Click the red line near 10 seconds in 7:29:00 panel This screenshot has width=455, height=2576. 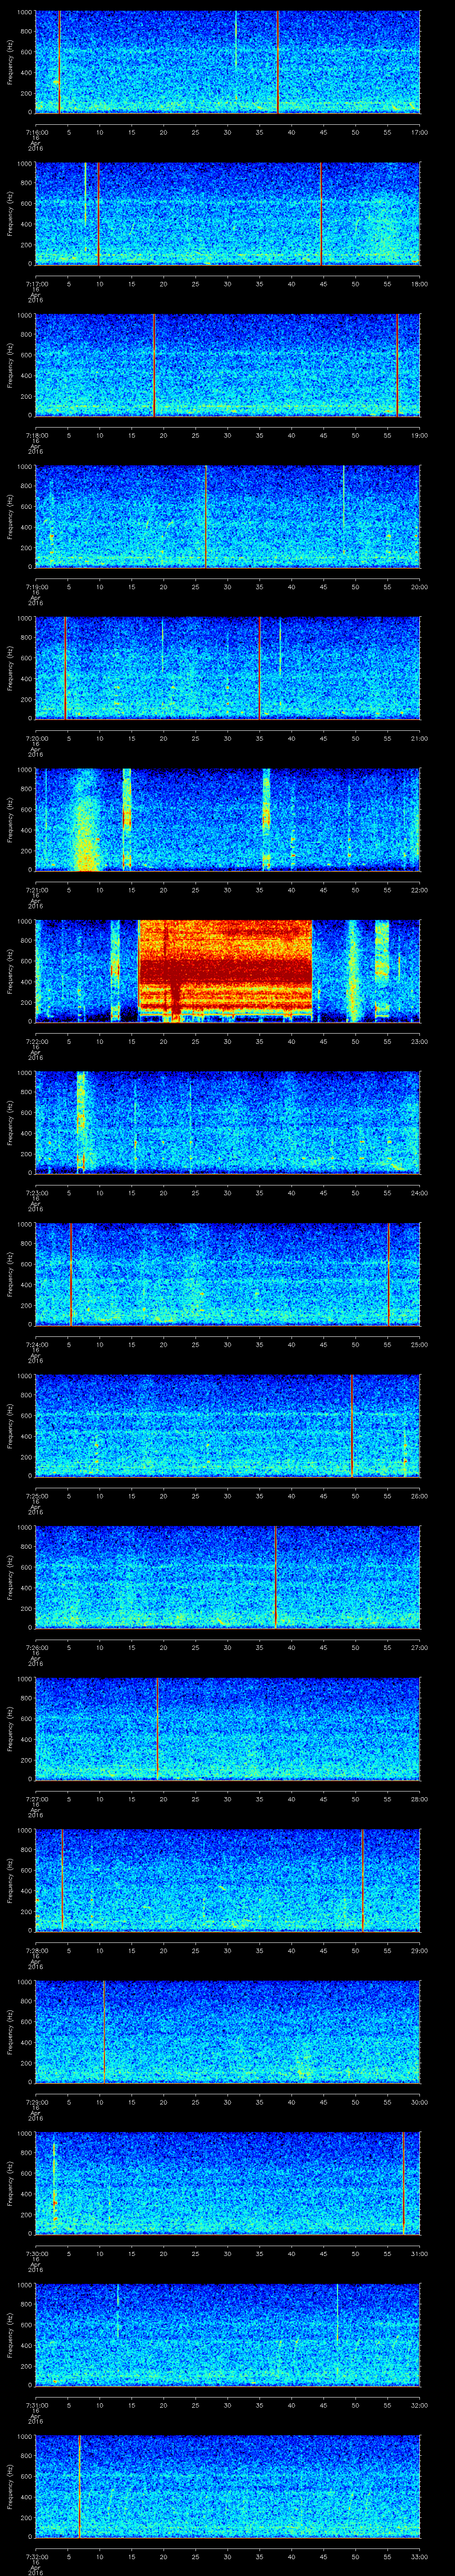point(104,2032)
